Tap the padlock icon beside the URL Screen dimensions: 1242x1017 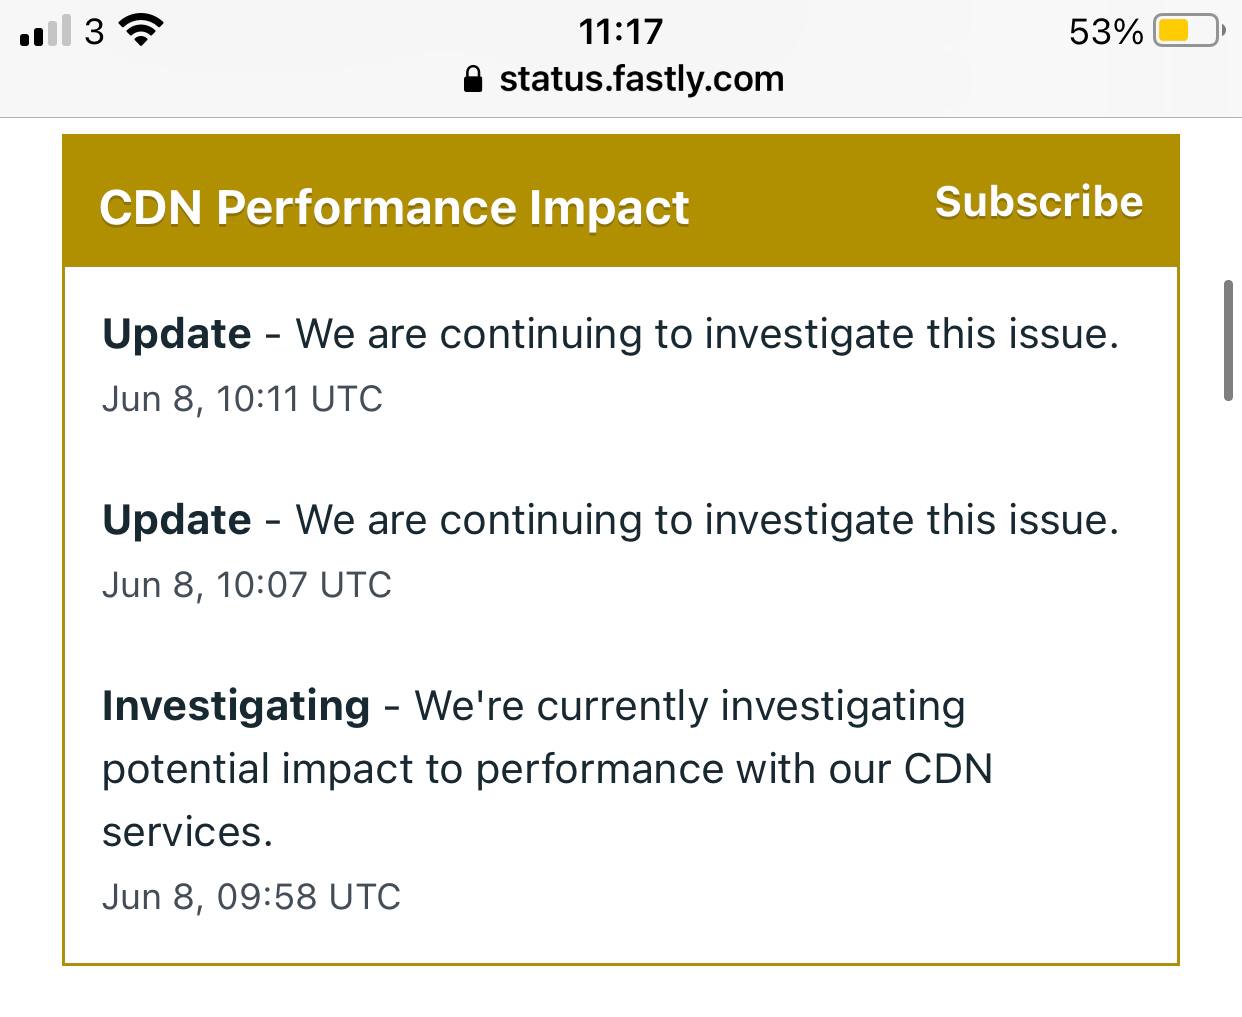tap(473, 79)
